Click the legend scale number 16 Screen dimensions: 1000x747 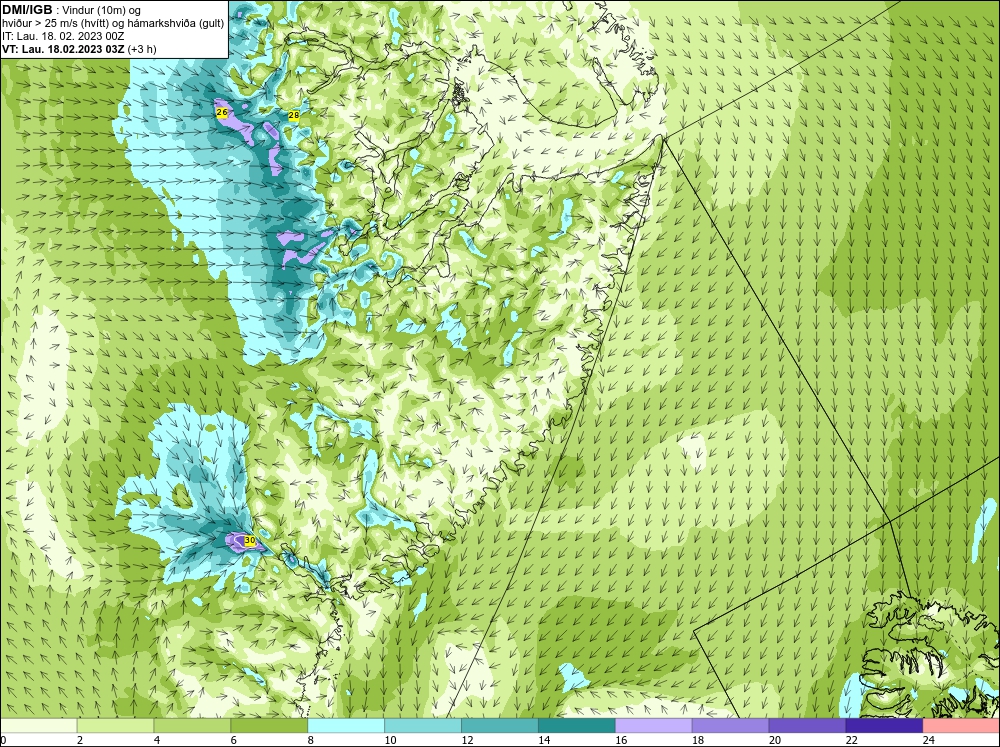click(621, 740)
